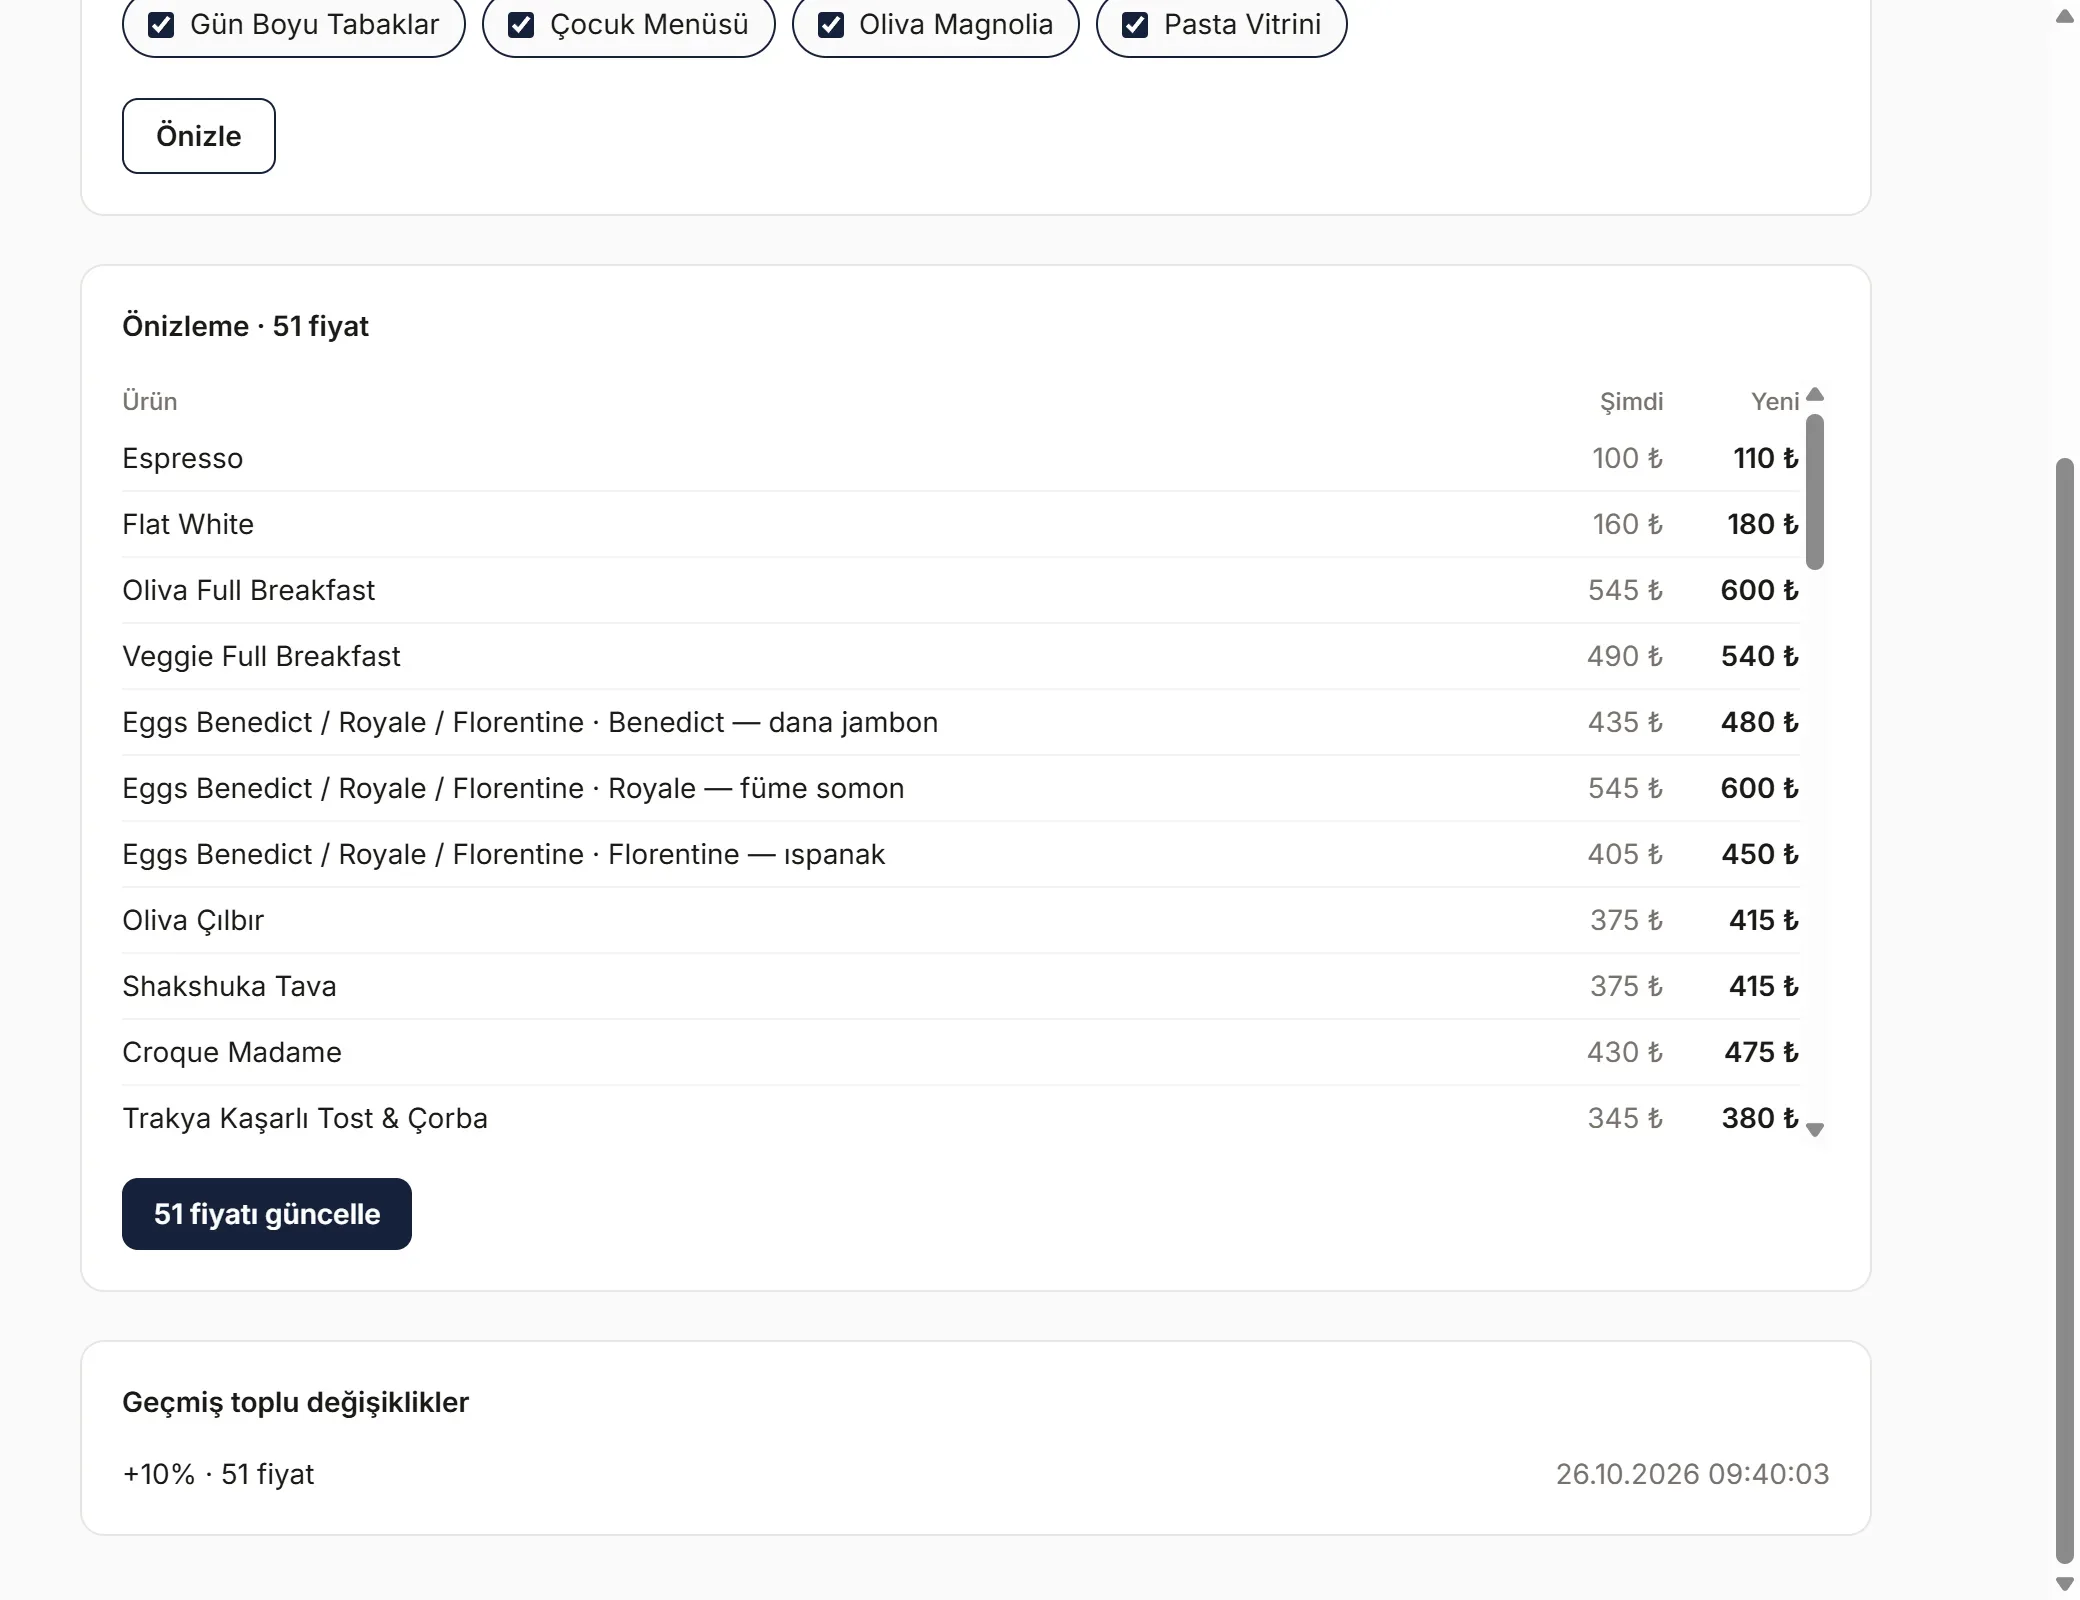Click Oliva Full Breakfast product name
2080x1600 pixels.
click(249, 590)
